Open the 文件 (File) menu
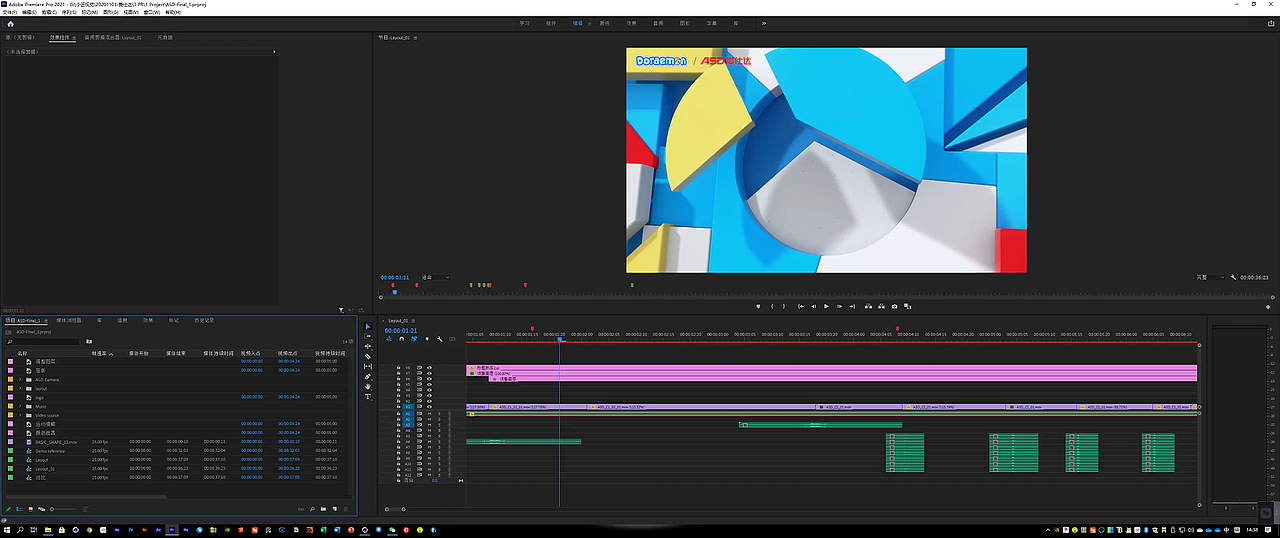 (x=9, y=12)
